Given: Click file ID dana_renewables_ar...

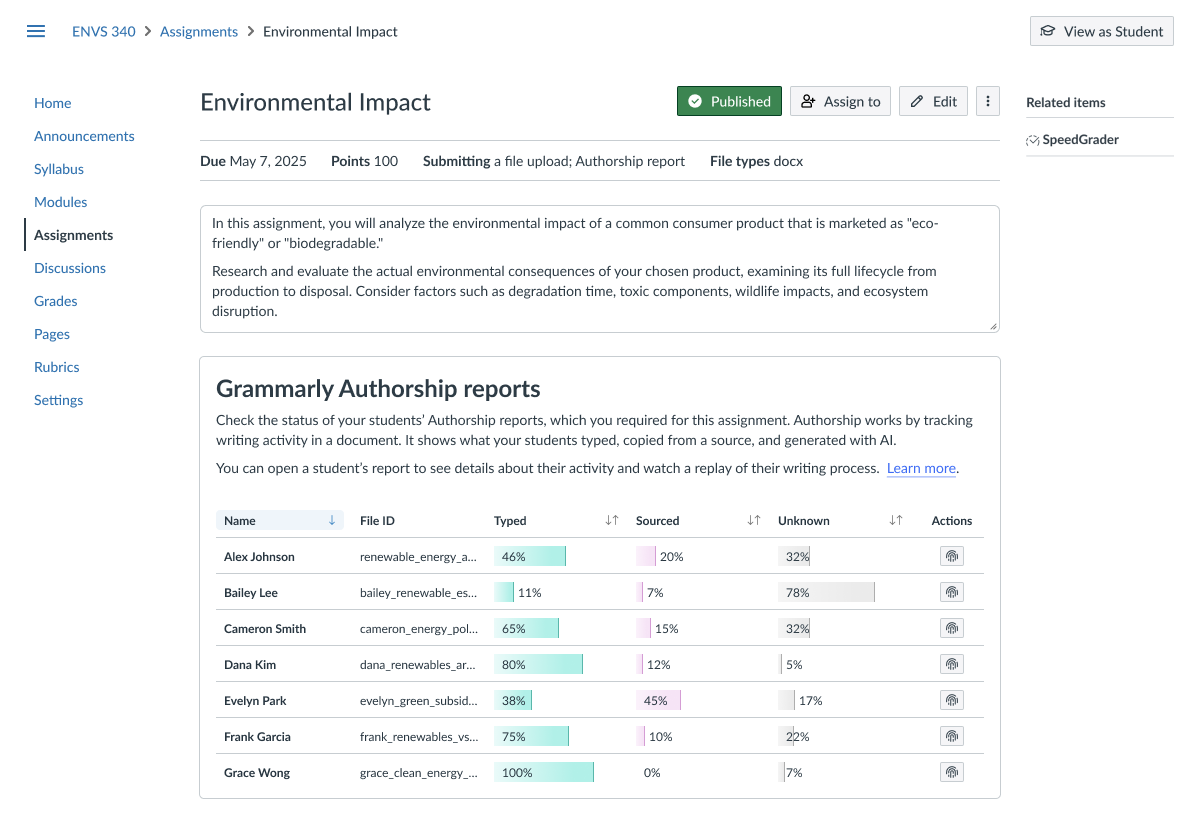Looking at the screenshot, I should [x=417, y=665].
